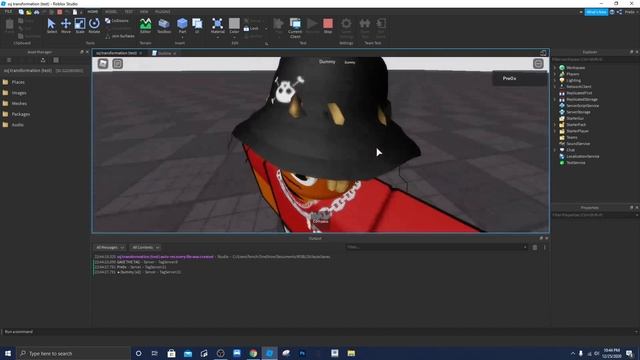Image resolution: width=640 pixels, height=360 pixels.
Task: Open the Meshes folder in Asset Manager
Action: [15, 103]
